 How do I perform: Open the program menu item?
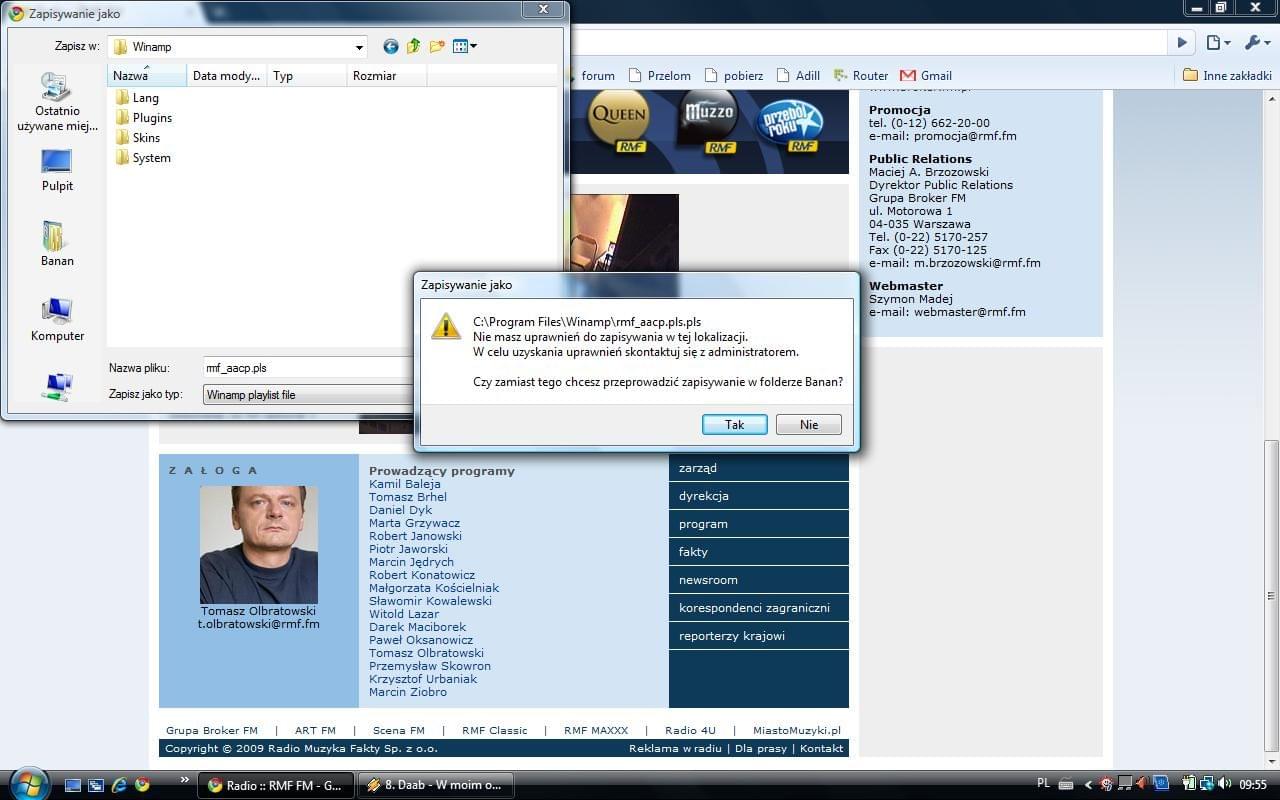[759, 524]
